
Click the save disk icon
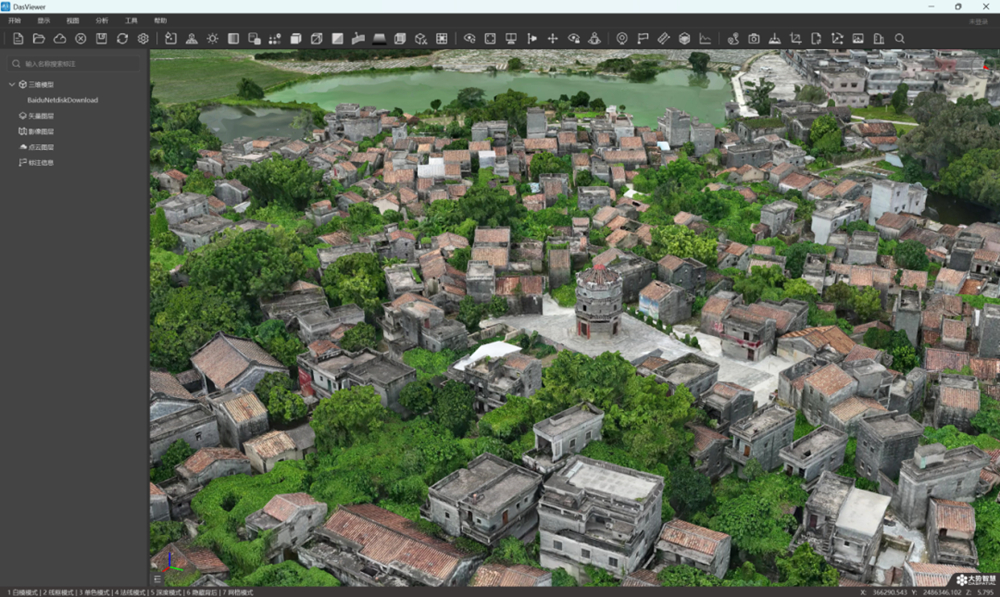pyautogui.click(x=101, y=39)
